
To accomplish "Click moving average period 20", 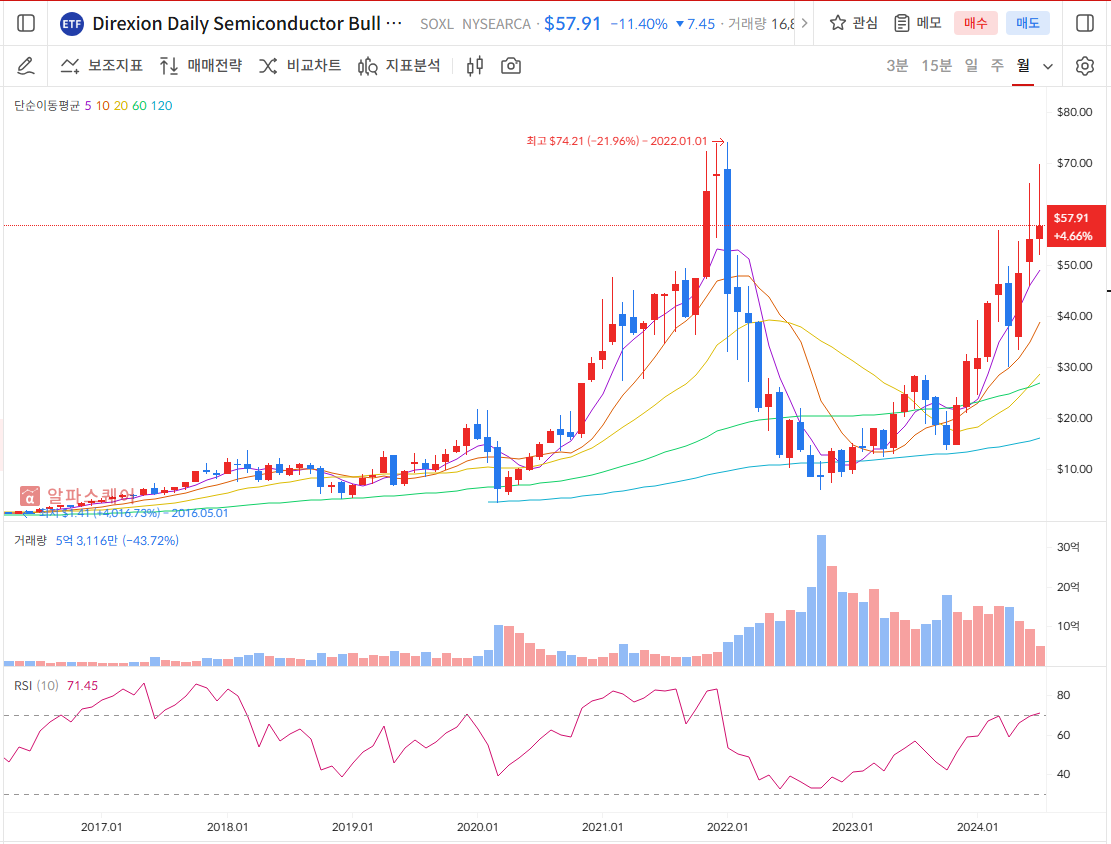I will point(121,106).
